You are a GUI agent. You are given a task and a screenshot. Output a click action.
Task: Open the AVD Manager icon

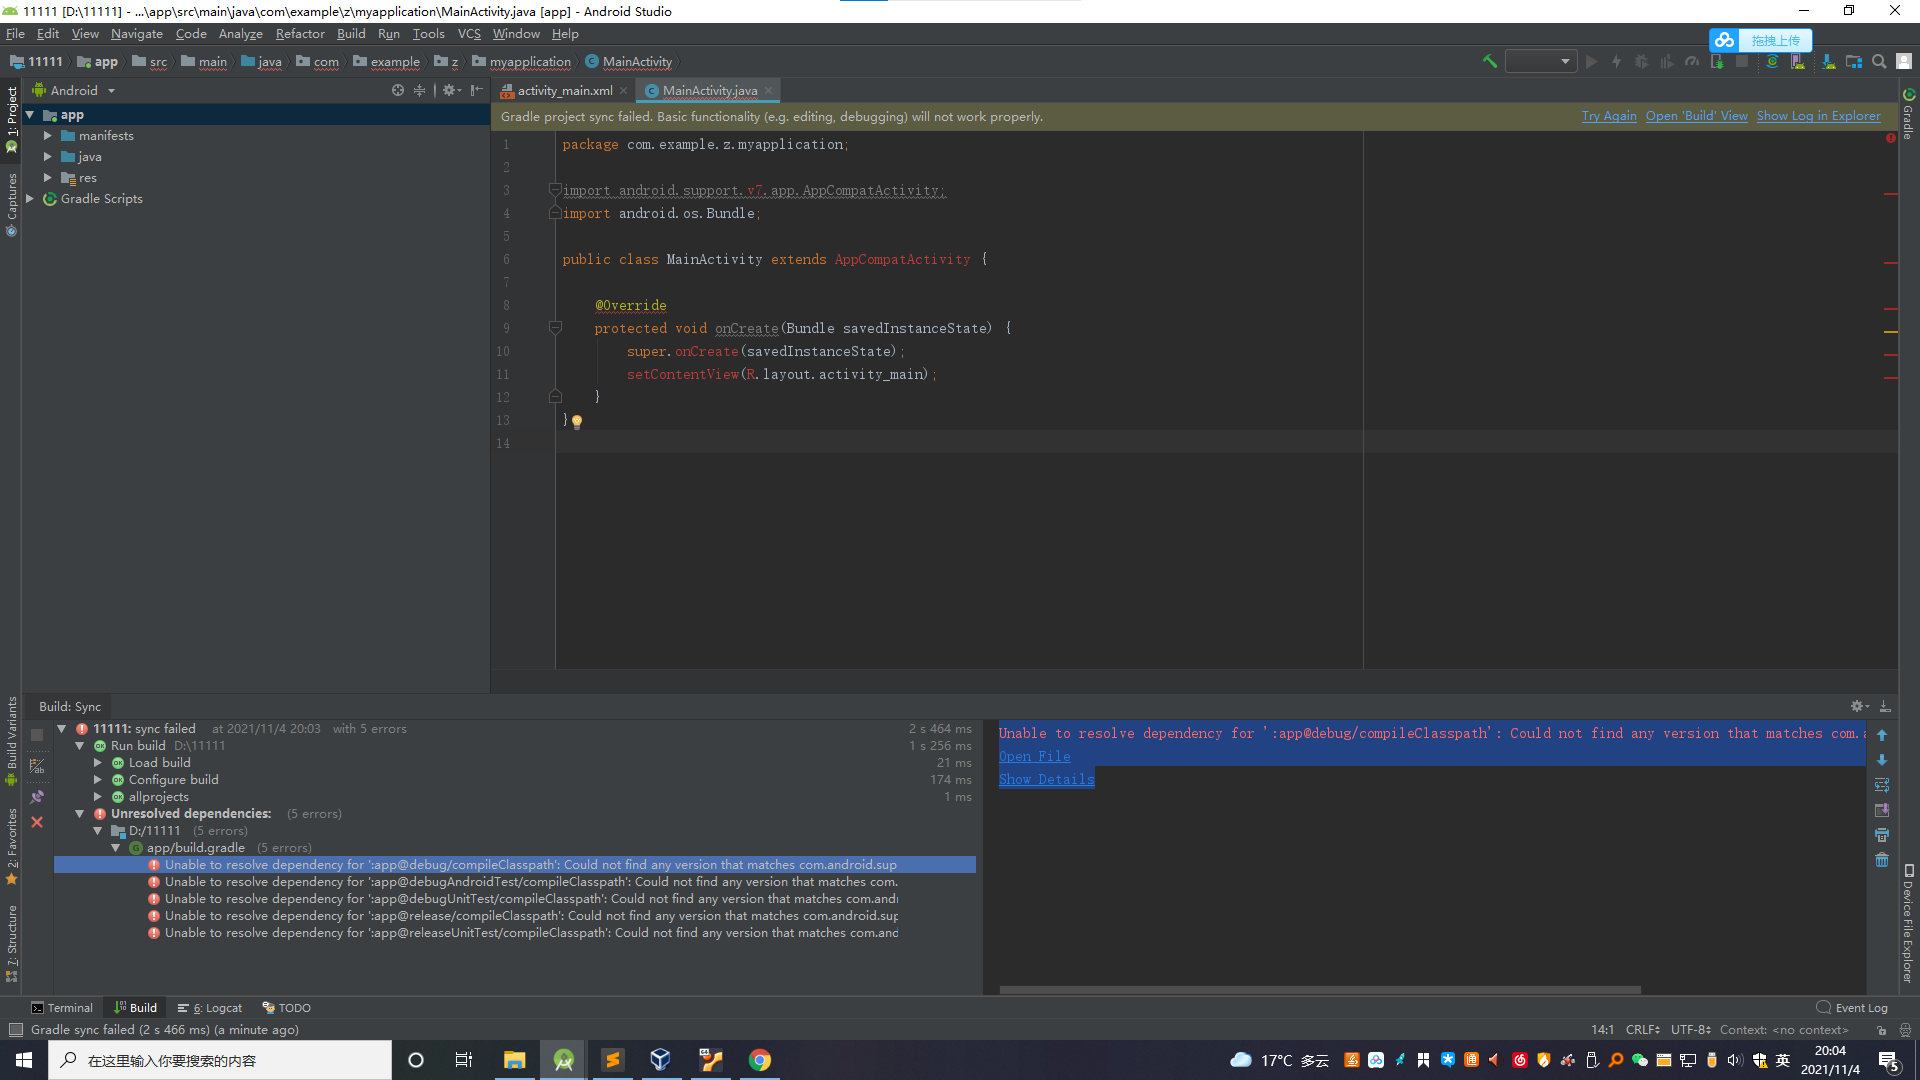(x=1798, y=62)
